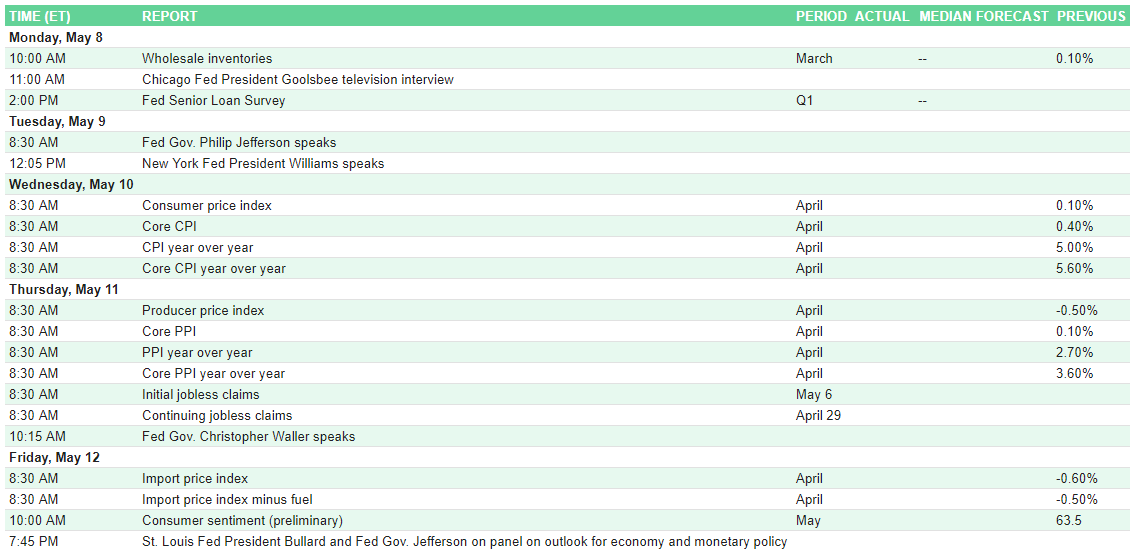Click Consumer sentiment (preliminary) report
Screen dimensions: 1136x551
coord(243,521)
